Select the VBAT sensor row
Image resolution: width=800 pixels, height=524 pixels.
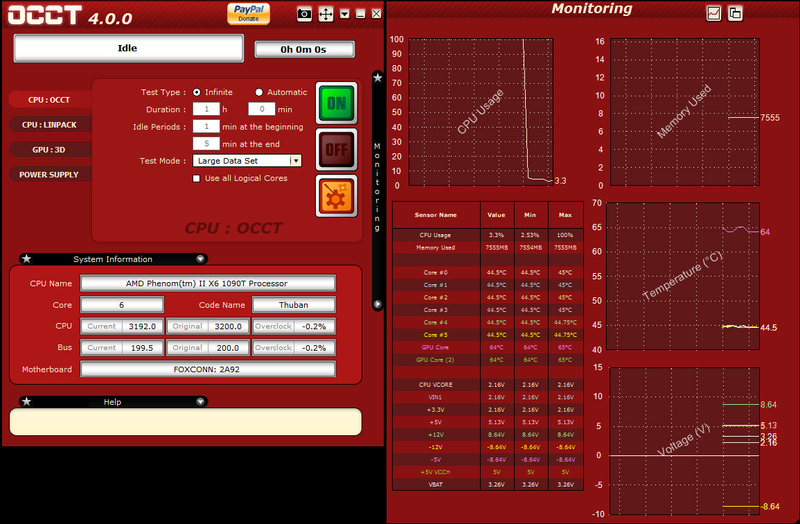tap(488, 485)
